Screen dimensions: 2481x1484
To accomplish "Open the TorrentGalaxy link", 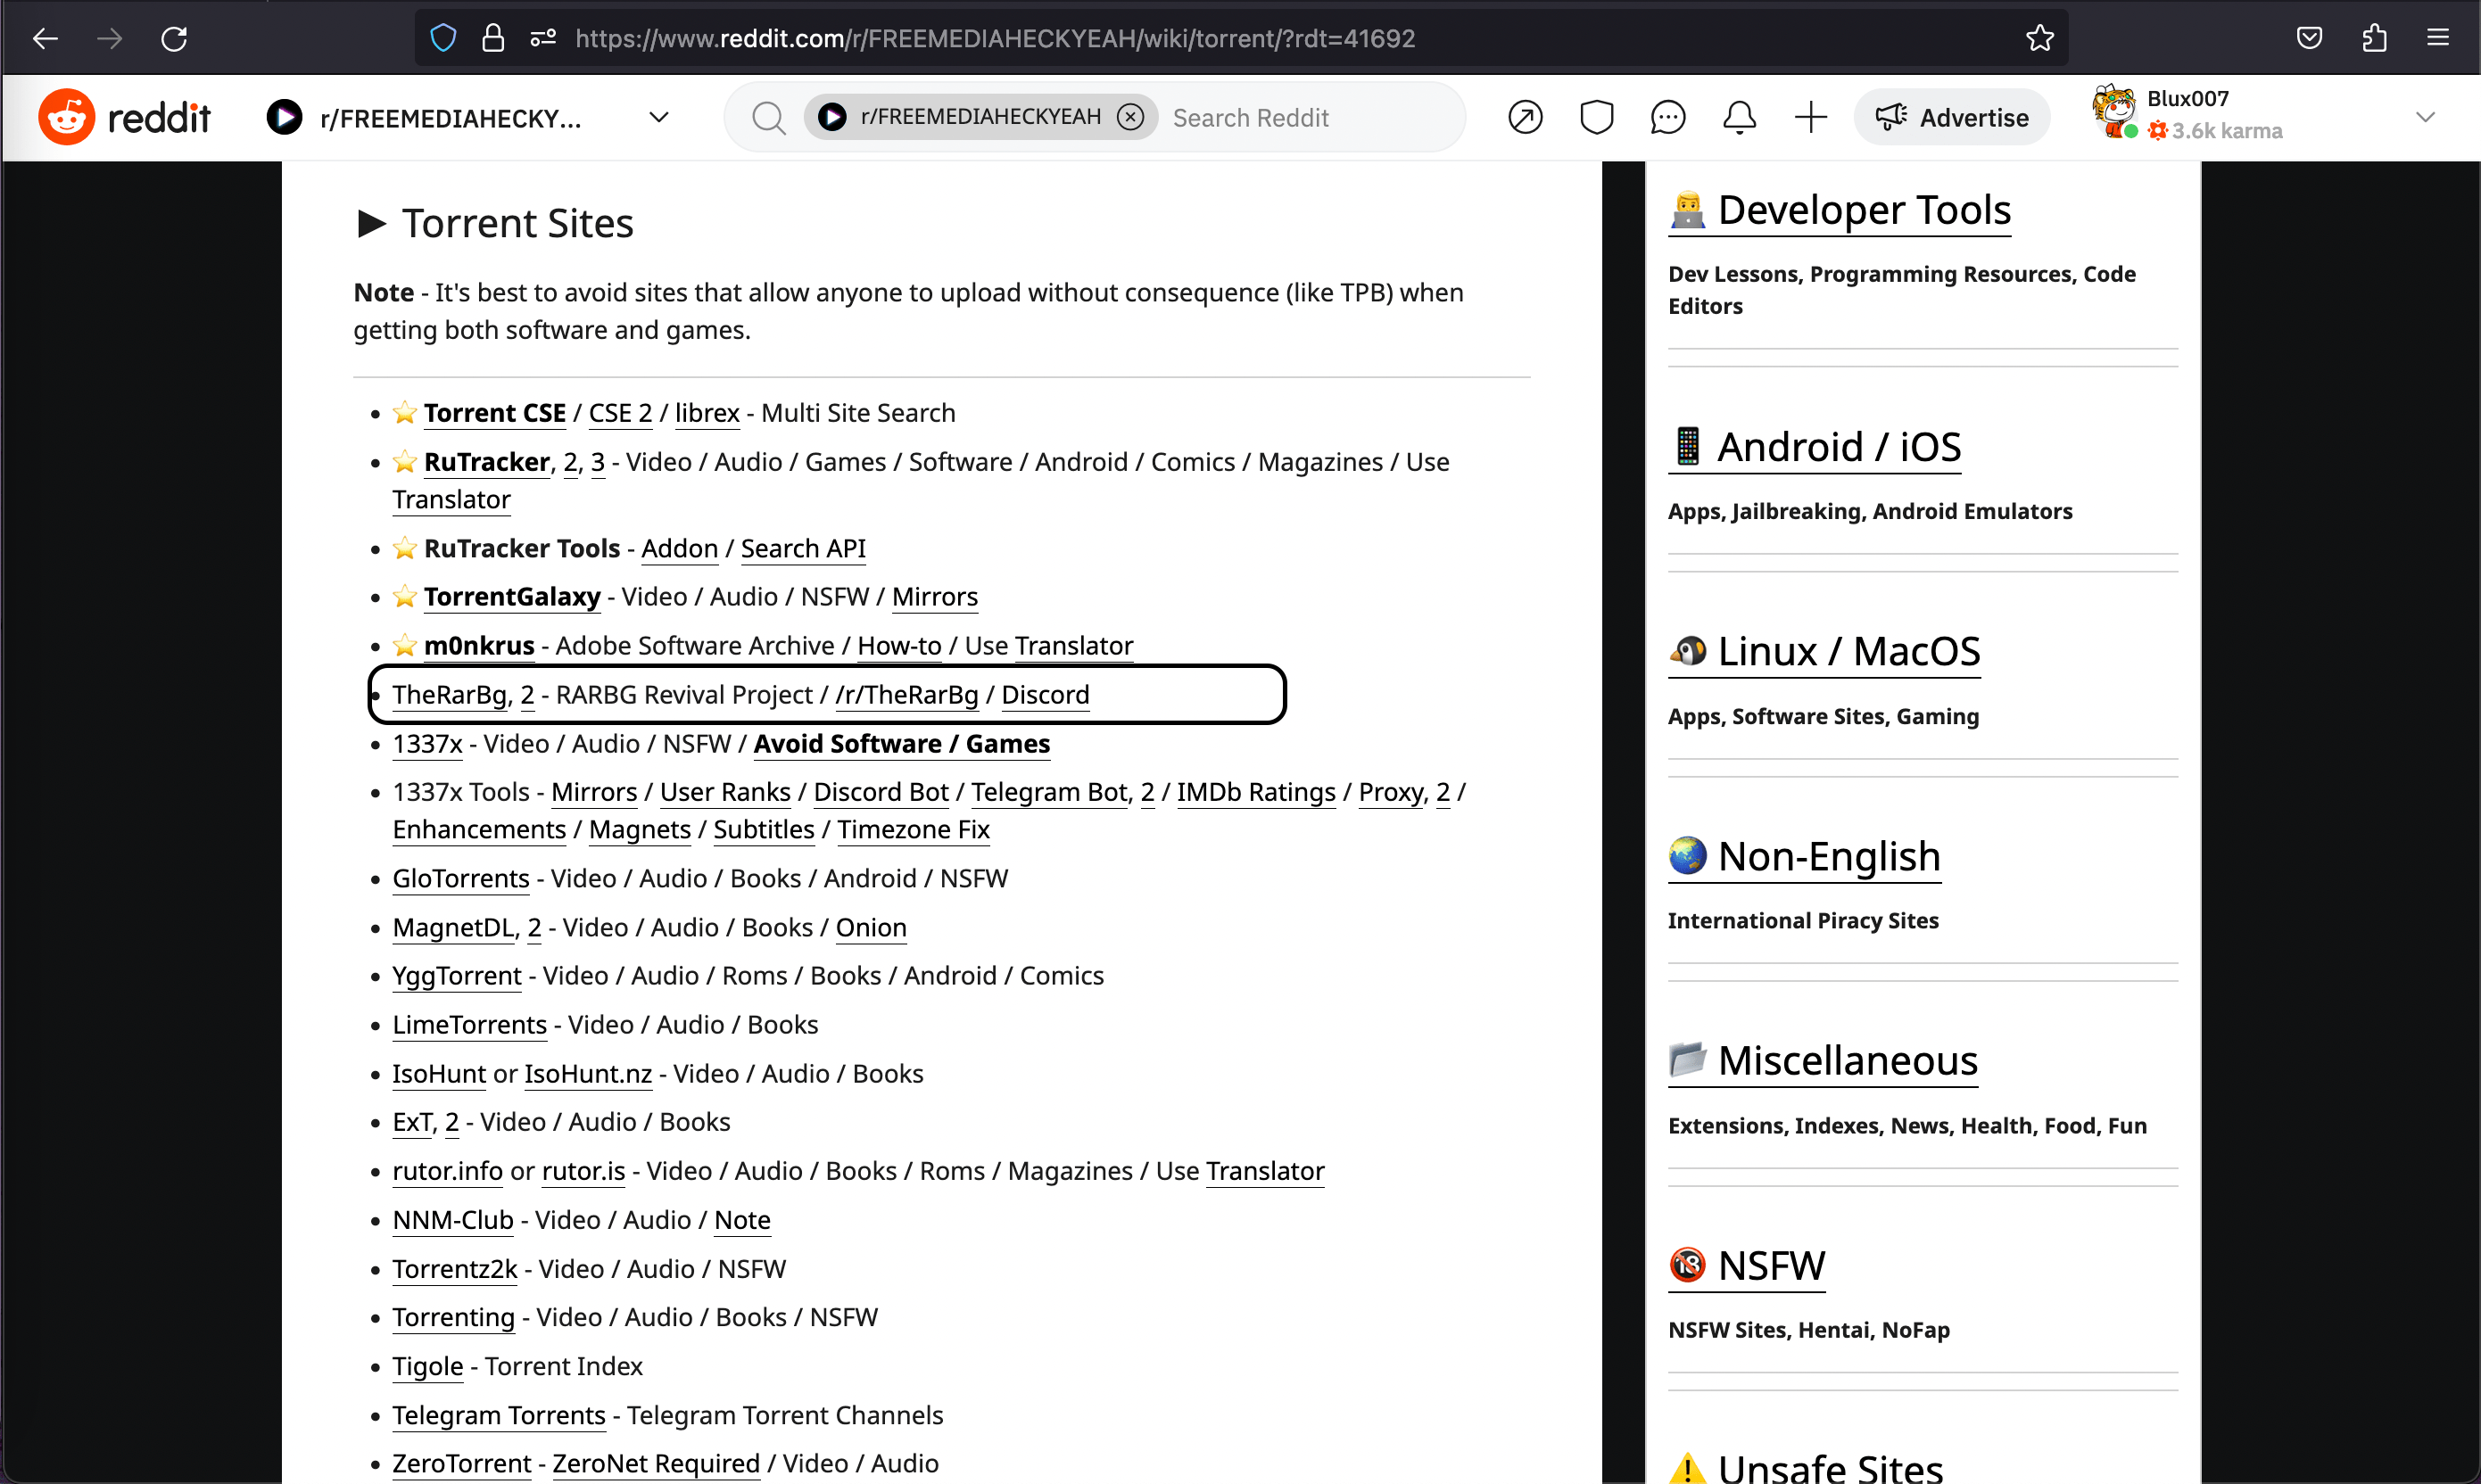I will coord(511,596).
